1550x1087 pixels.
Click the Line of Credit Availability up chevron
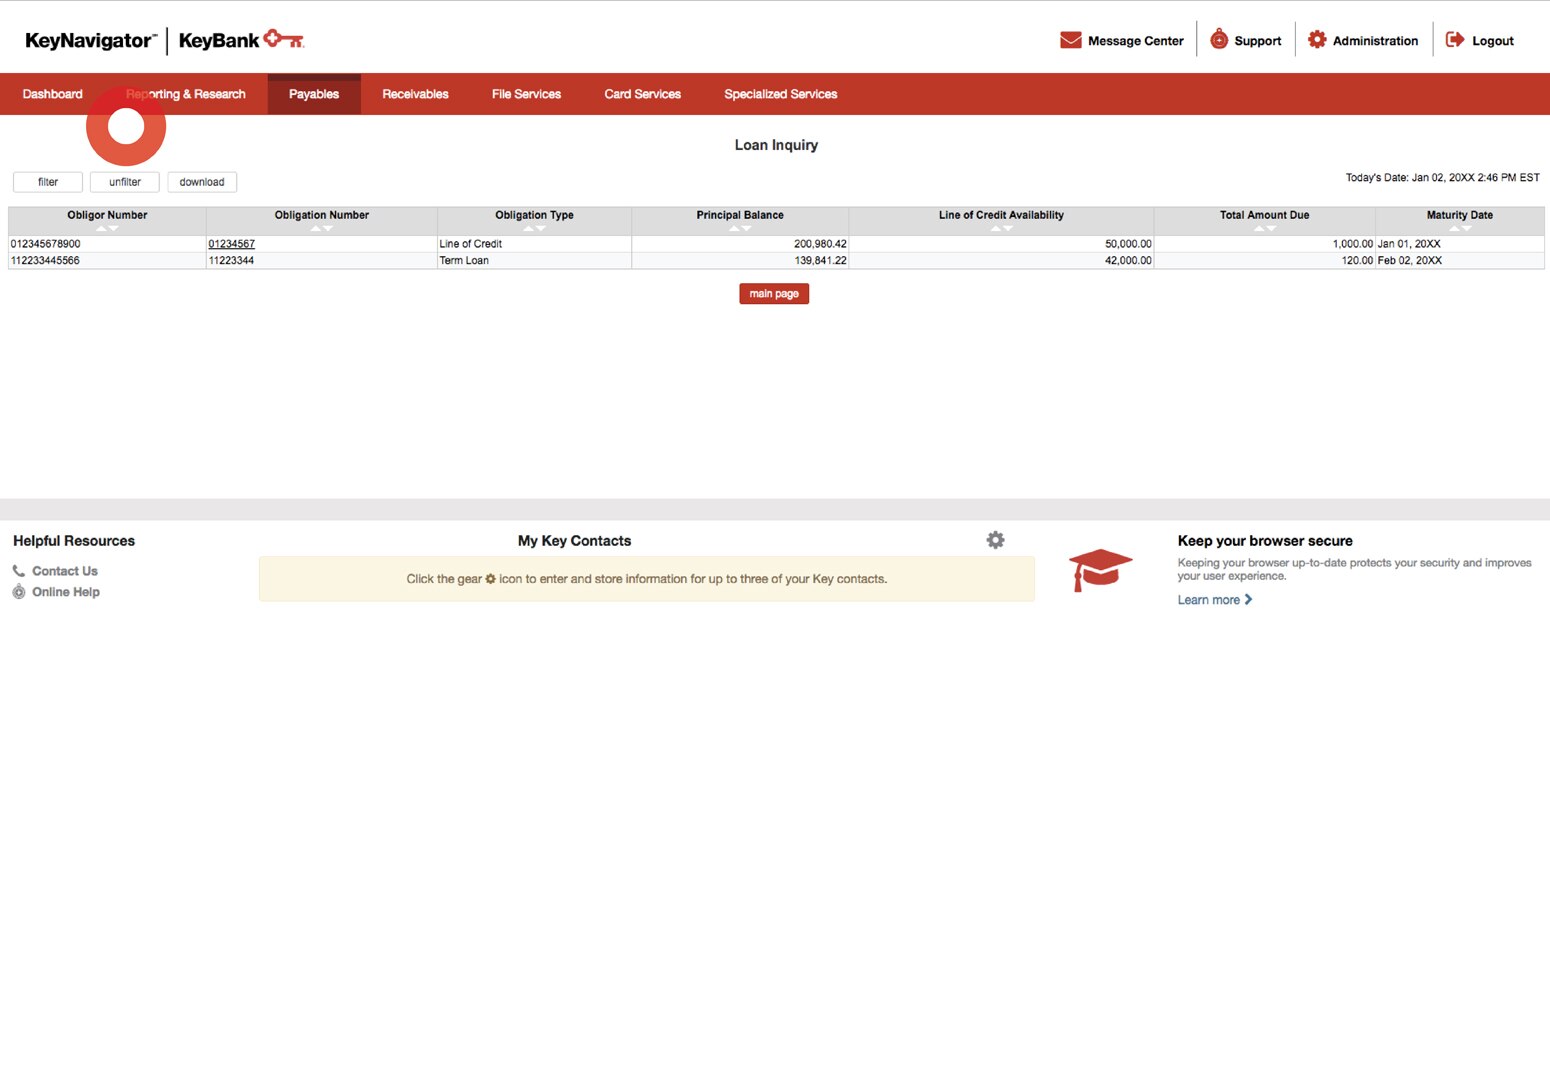994,227
